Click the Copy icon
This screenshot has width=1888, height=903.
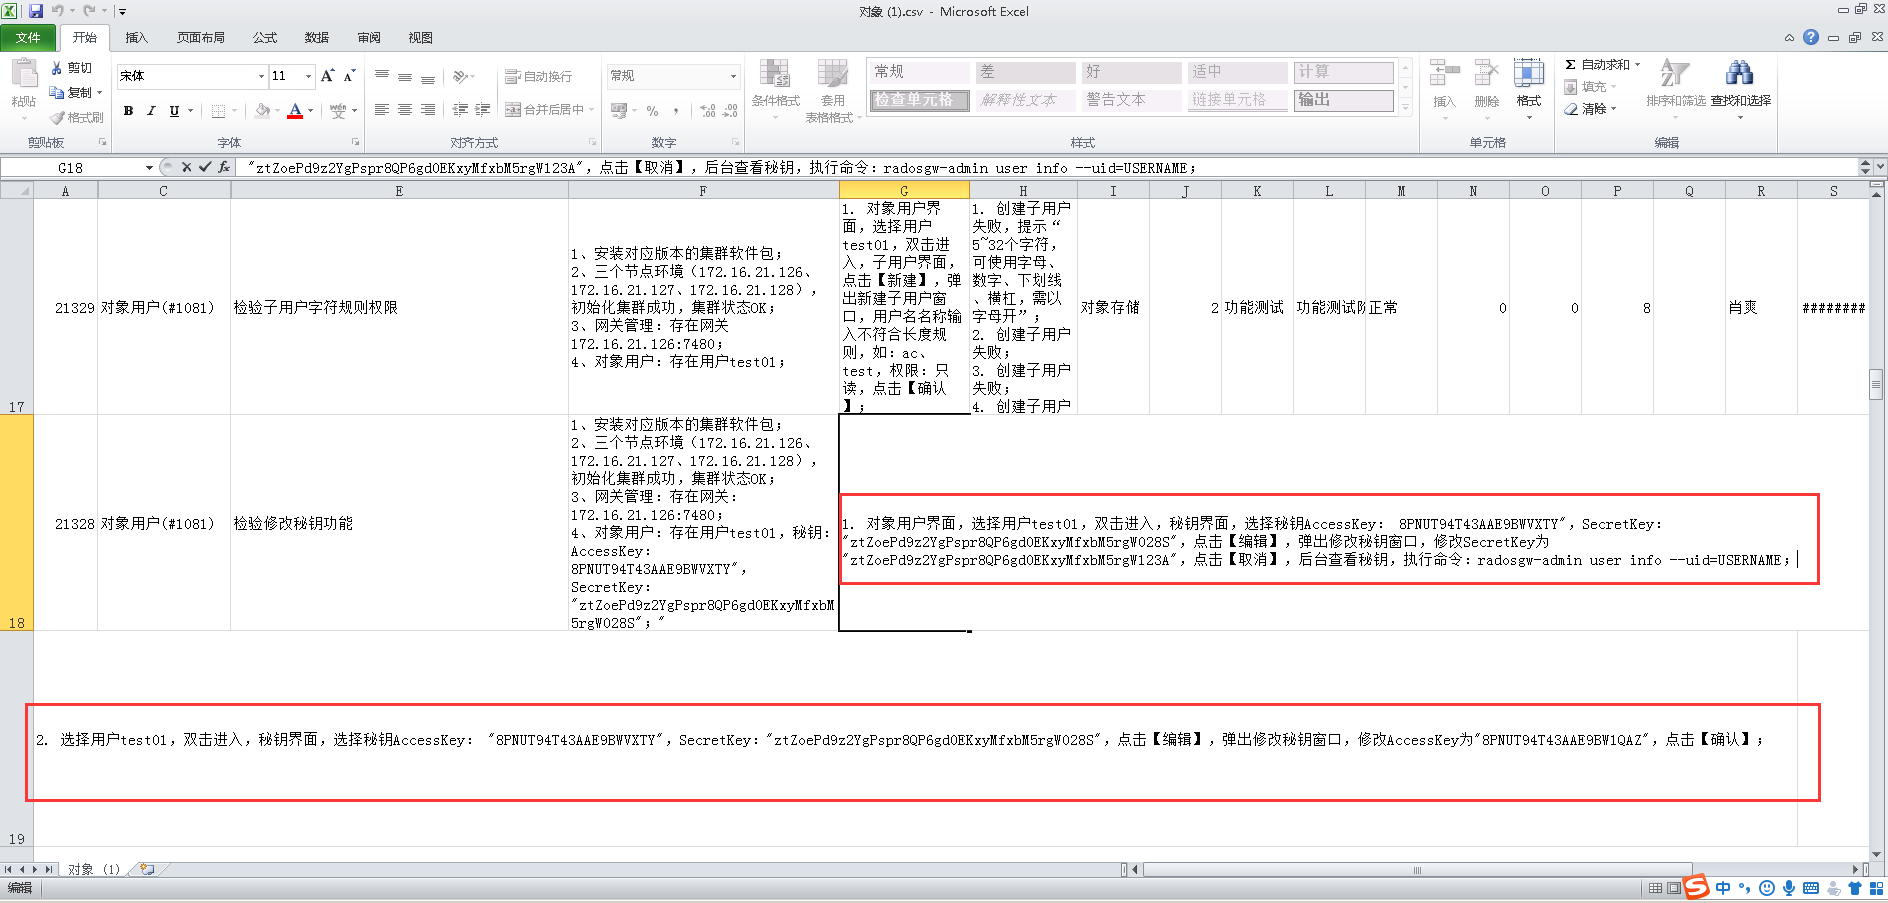tap(57, 93)
